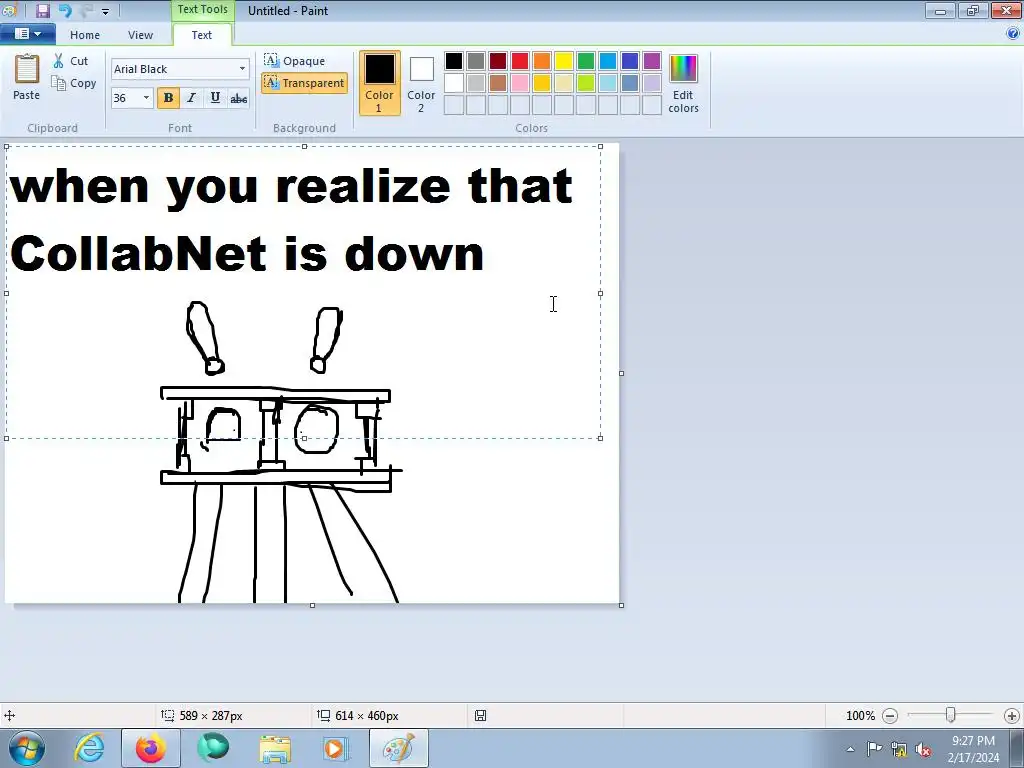Click the muted volume tray icon
The width and height of the screenshot is (1024, 768).
pos(923,750)
